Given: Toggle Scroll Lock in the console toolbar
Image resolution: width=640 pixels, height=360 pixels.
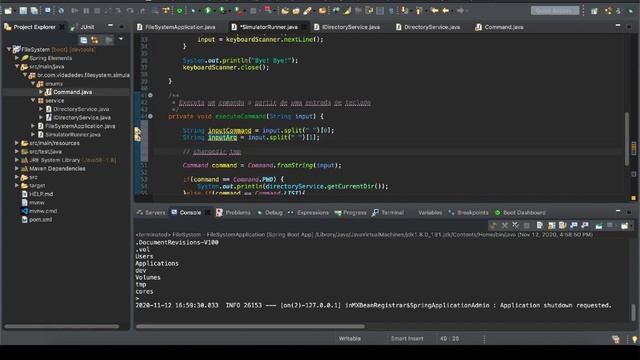Looking at the screenshot, I should click(x=551, y=225).
